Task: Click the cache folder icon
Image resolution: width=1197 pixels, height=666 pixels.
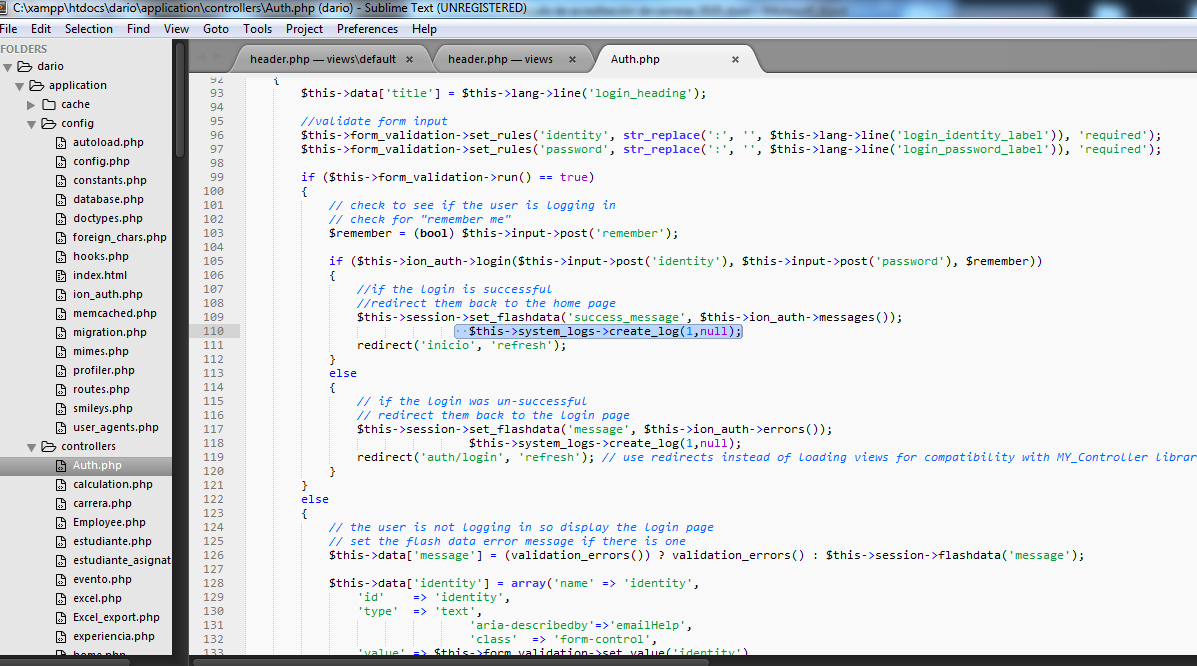Action: tap(49, 105)
